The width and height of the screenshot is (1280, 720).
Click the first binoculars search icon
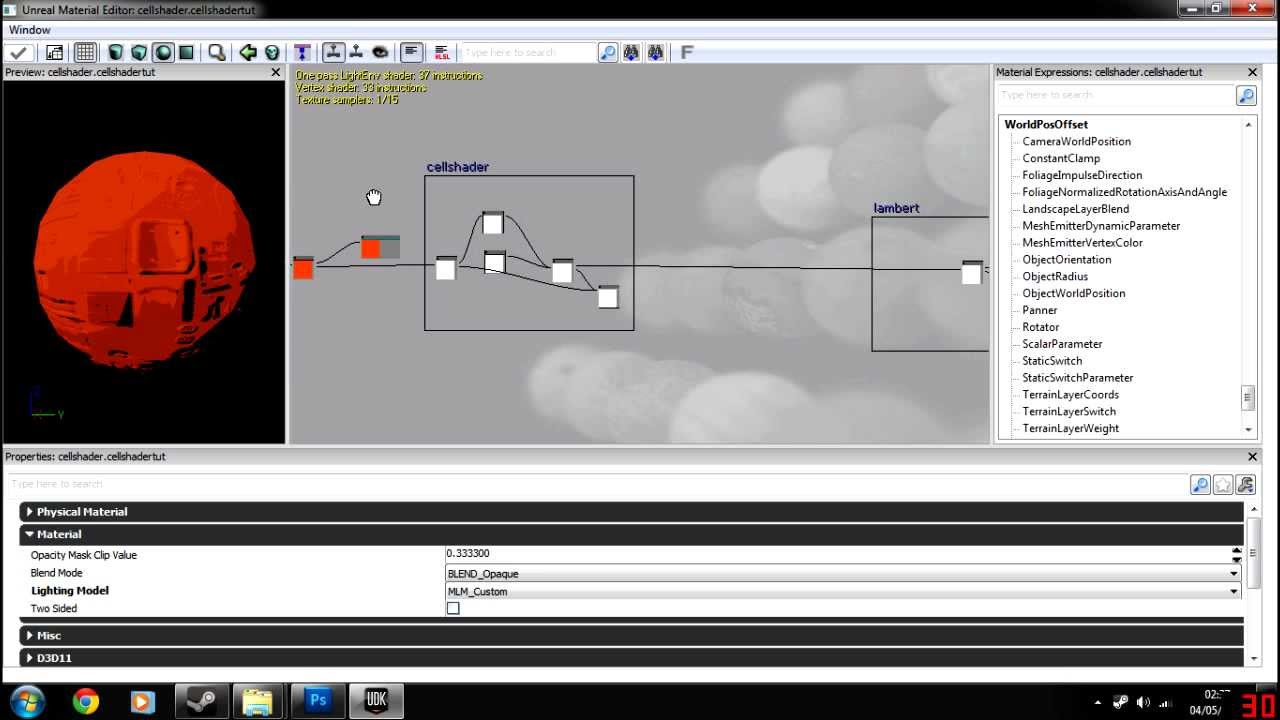click(631, 52)
